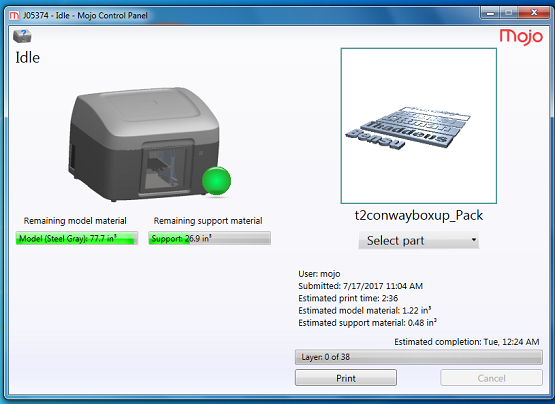Click the Mojo printer illustration

[144, 144]
